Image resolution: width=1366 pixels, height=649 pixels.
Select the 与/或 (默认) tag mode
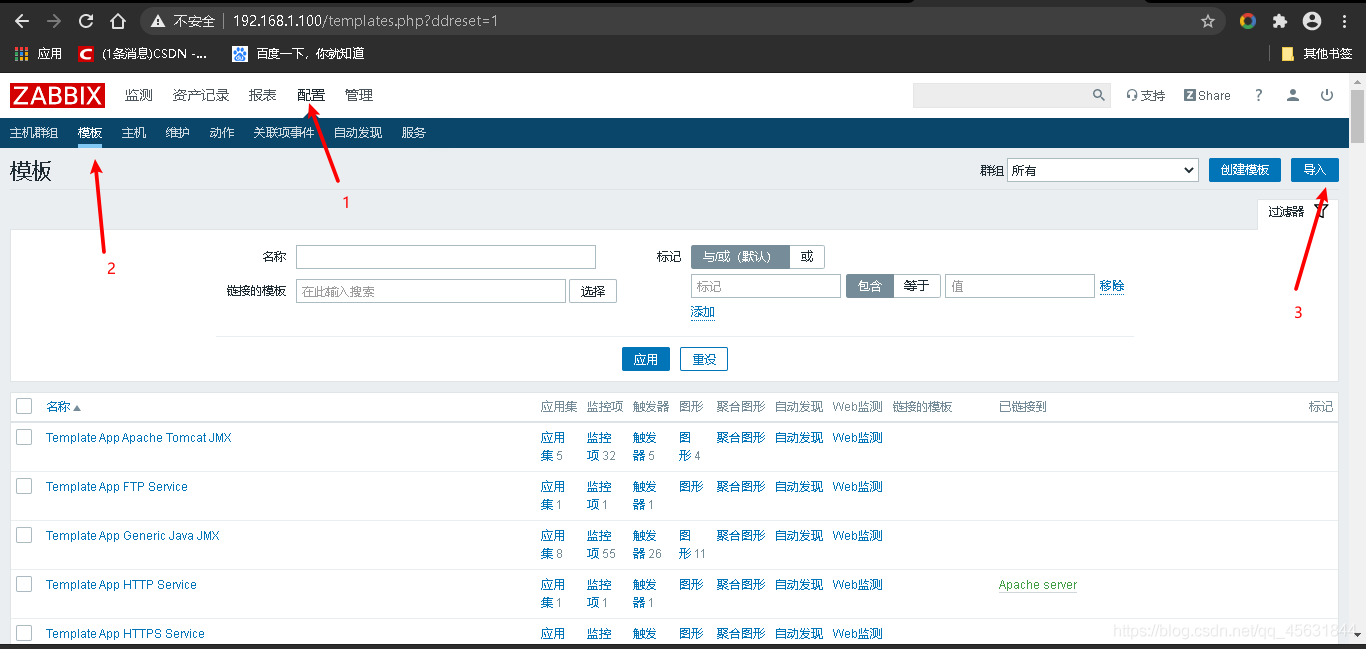tap(740, 256)
